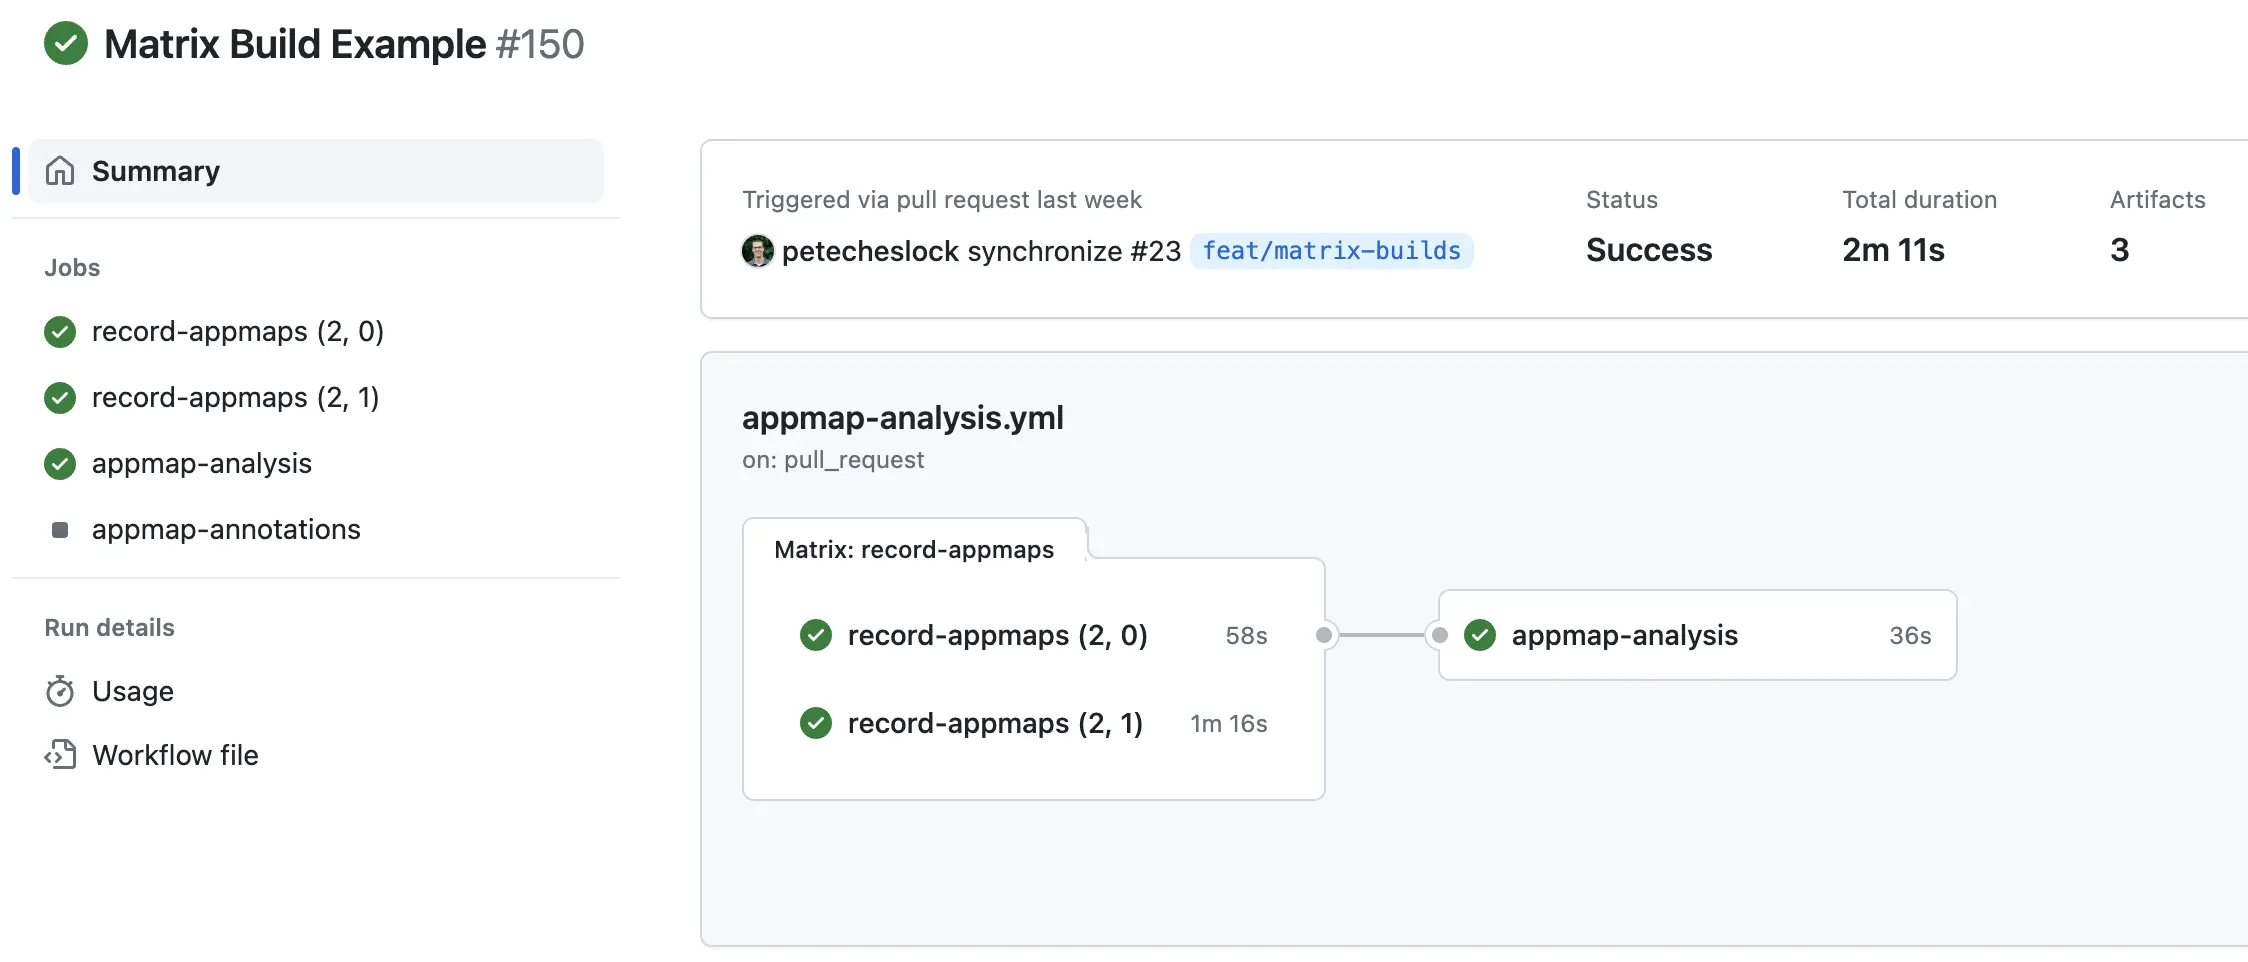This screenshot has height=962, width=2248.
Task: Click 'Triggered via pull request last week' text
Action: (x=942, y=200)
